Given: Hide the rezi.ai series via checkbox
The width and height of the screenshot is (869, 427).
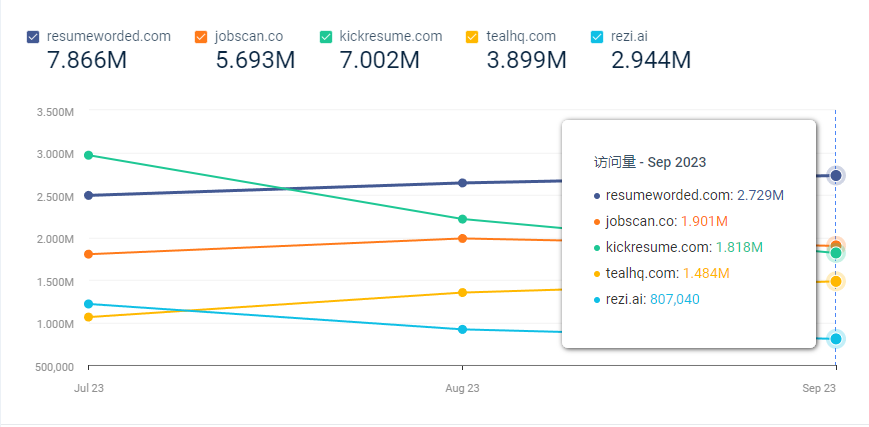Looking at the screenshot, I should click(x=597, y=37).
